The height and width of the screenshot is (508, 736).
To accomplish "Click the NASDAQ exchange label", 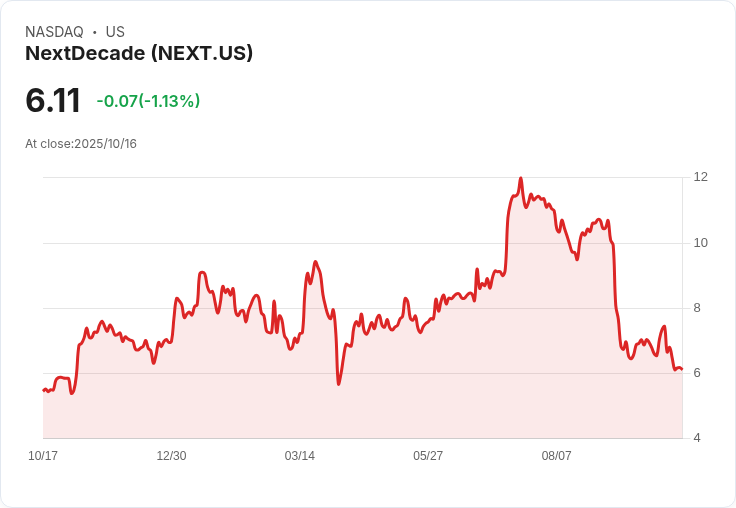I will (x=54, y=32).
